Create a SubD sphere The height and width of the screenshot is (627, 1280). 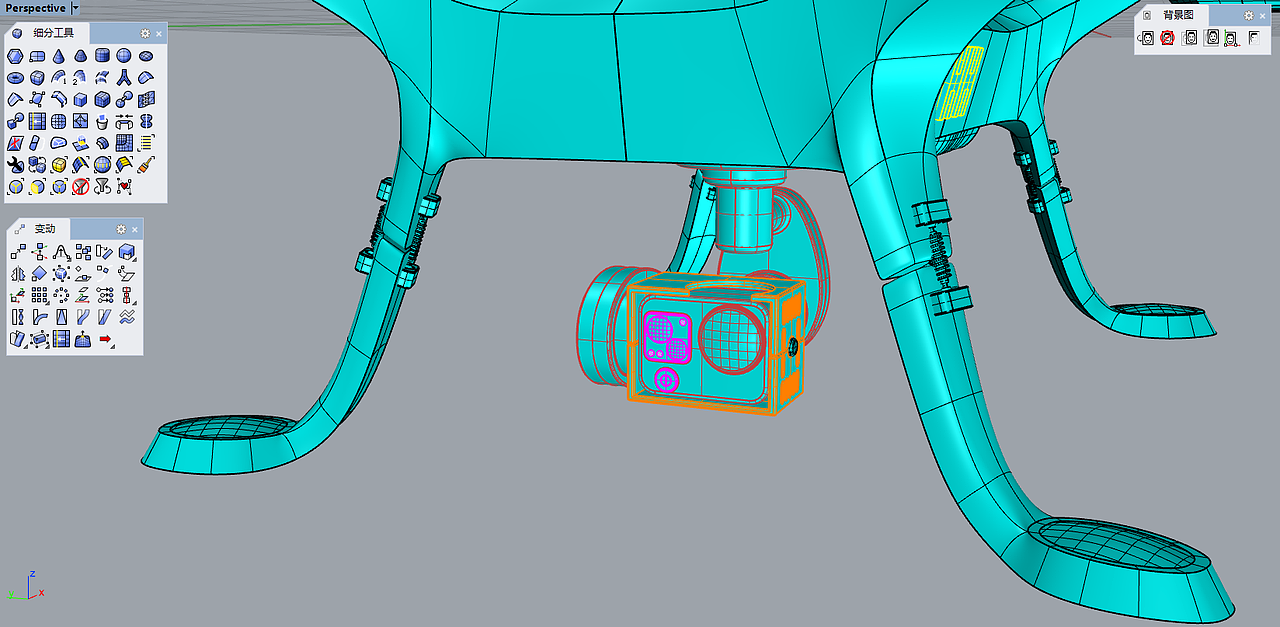click(123, 56)
